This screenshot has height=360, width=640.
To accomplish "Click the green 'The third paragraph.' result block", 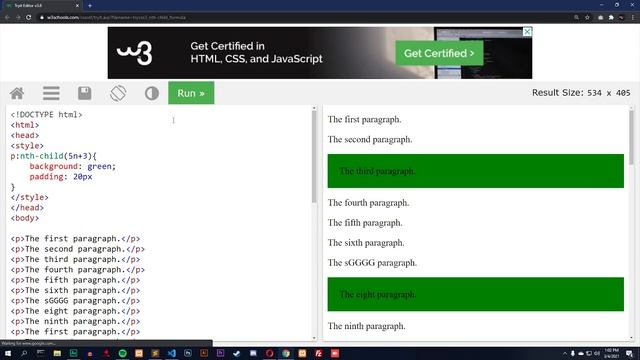I will [476, 171].
